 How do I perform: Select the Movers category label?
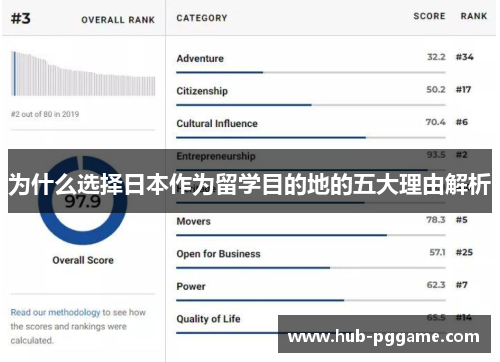pyautogui.click(x=193, y=221)
